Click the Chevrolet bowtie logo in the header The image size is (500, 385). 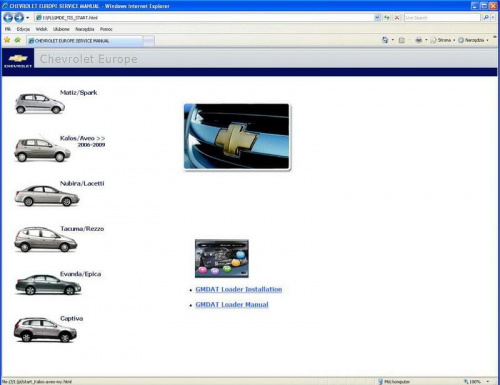(x=18, y=59)
